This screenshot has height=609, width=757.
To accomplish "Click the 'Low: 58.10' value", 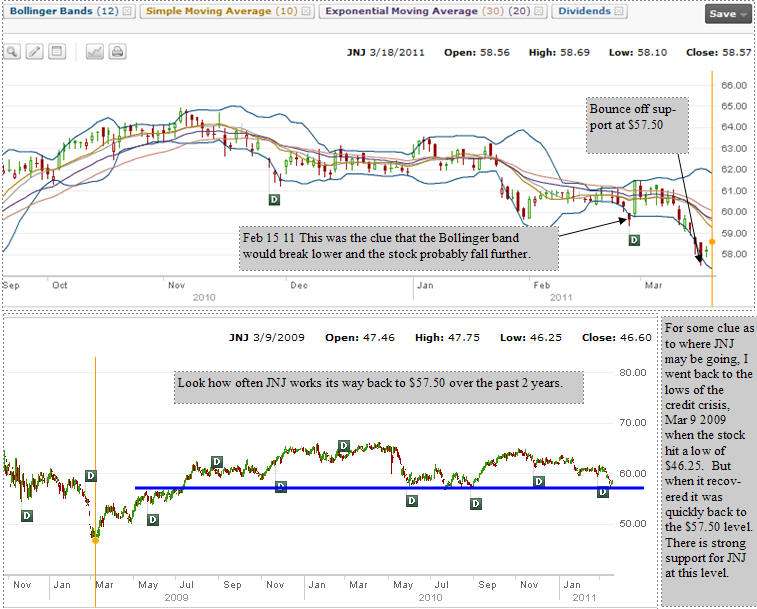I will 638,53.
